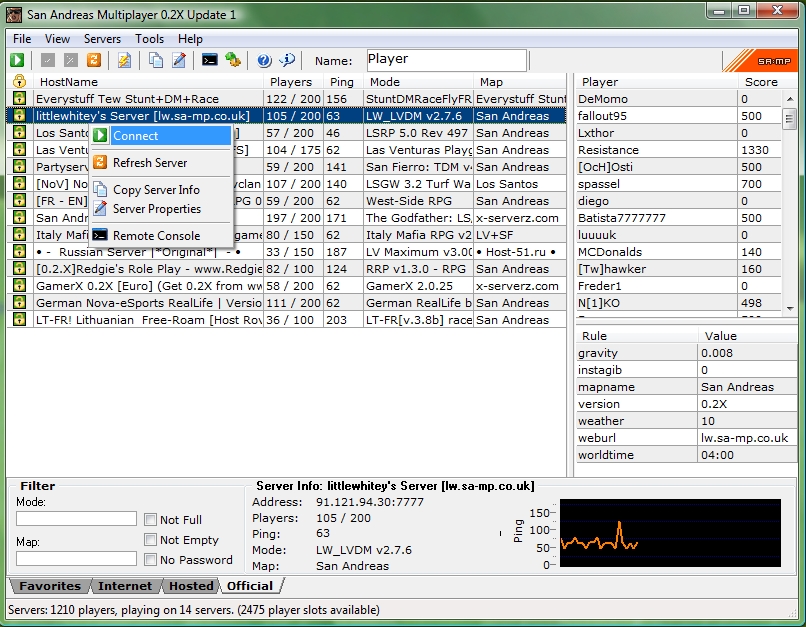Click the blue Help question-mark icon
The height and width of the screenshot is (627, 806).
pyautogui.click(x=265, y=61)
